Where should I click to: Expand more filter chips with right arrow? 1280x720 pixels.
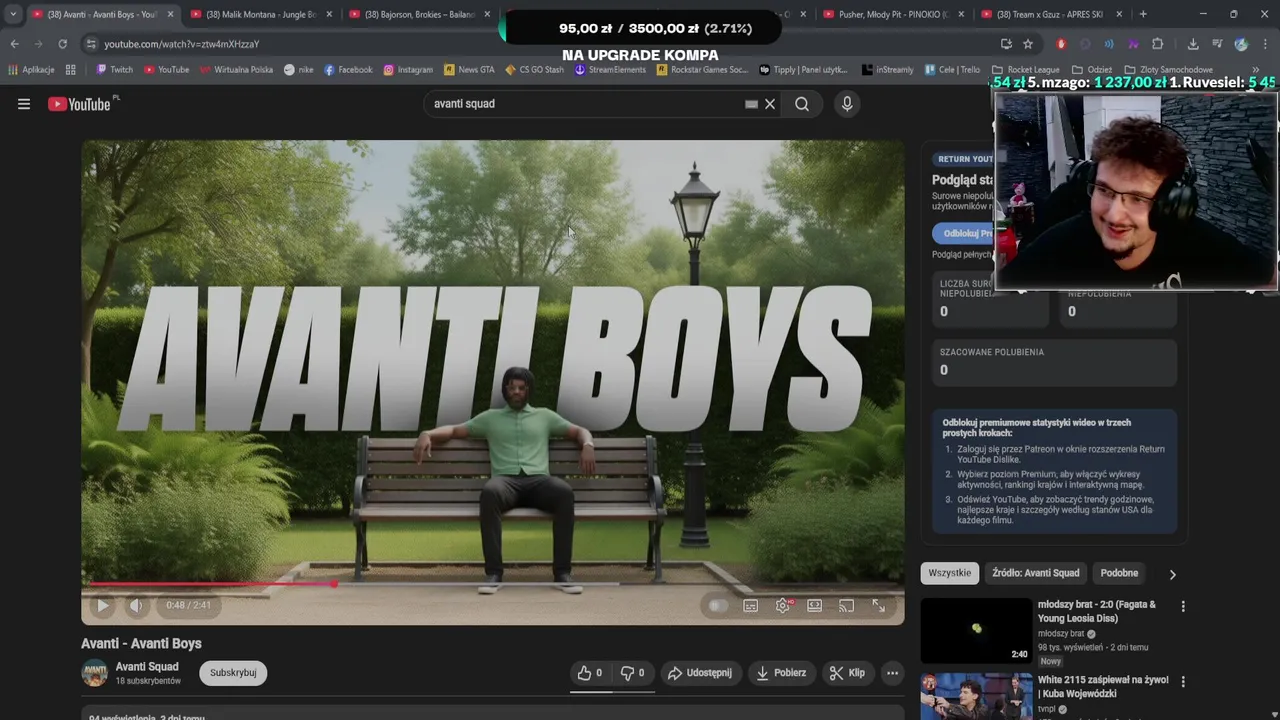pyautogui.click(x=1172, y=574)
